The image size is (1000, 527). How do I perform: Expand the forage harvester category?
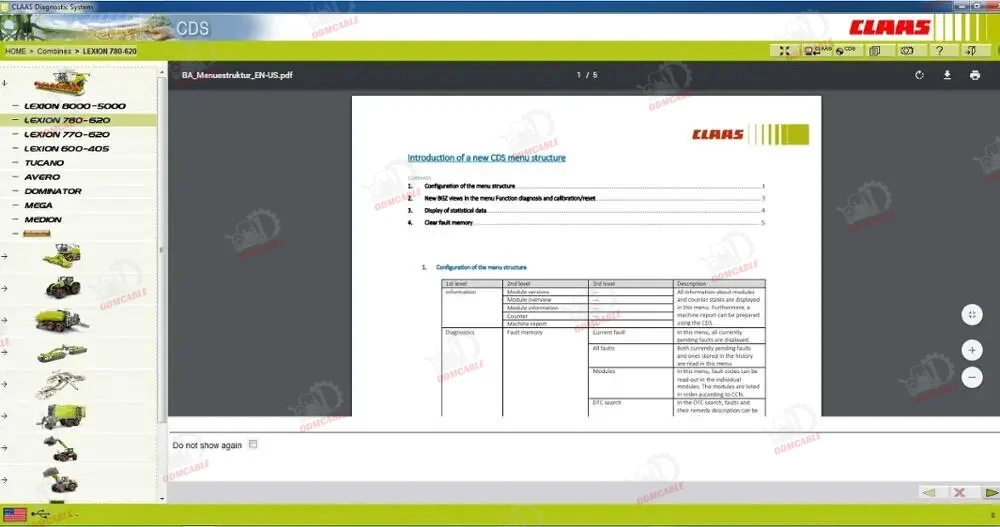5,256
